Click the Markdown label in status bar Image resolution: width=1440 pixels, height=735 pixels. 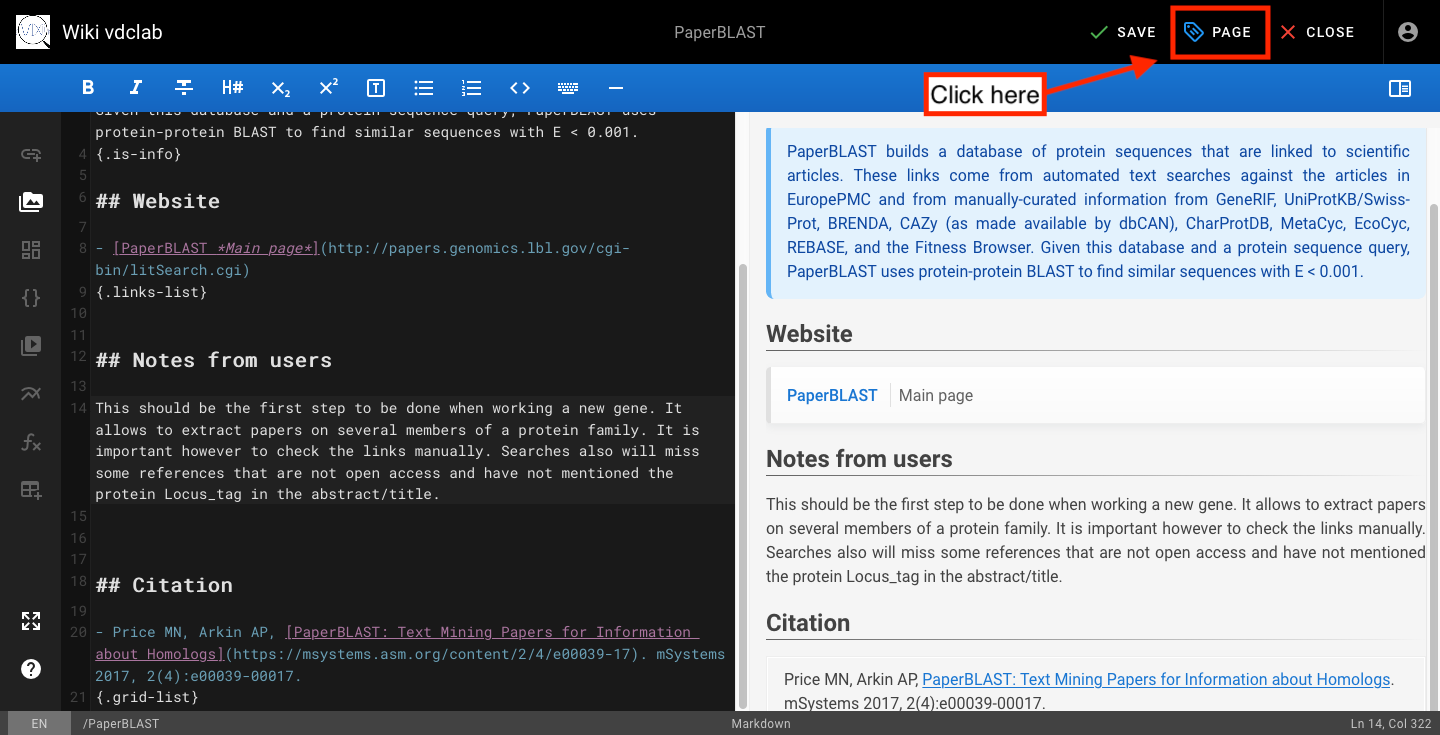pos(761,723)
